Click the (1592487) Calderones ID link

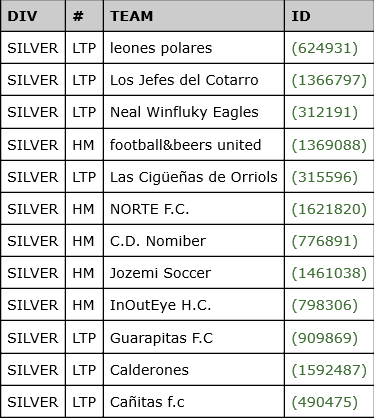coord(329,370)
